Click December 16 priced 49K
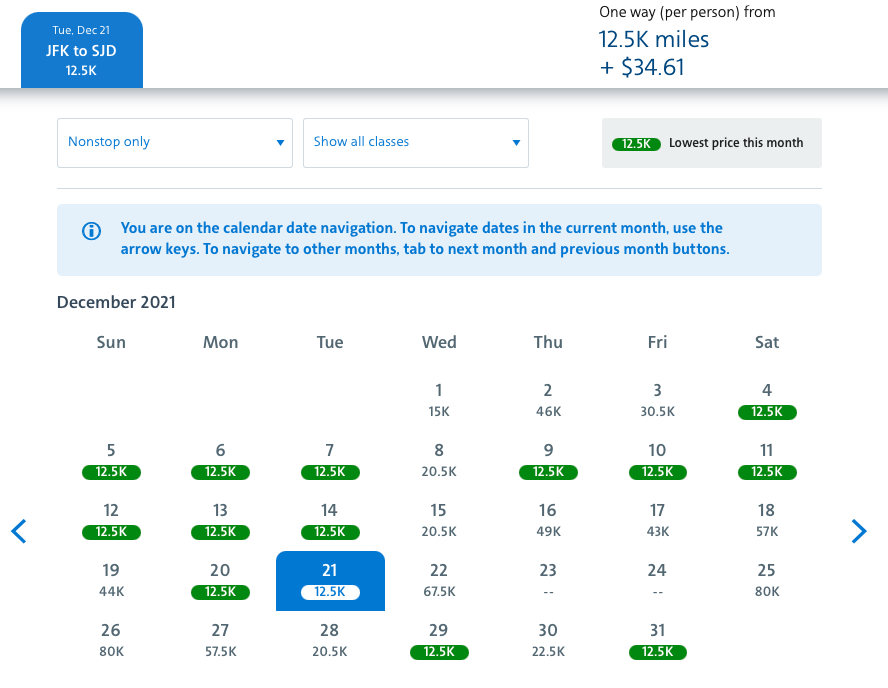Viewport: 888px width, 688px height. pyautogui.click(x=548, y=520)
